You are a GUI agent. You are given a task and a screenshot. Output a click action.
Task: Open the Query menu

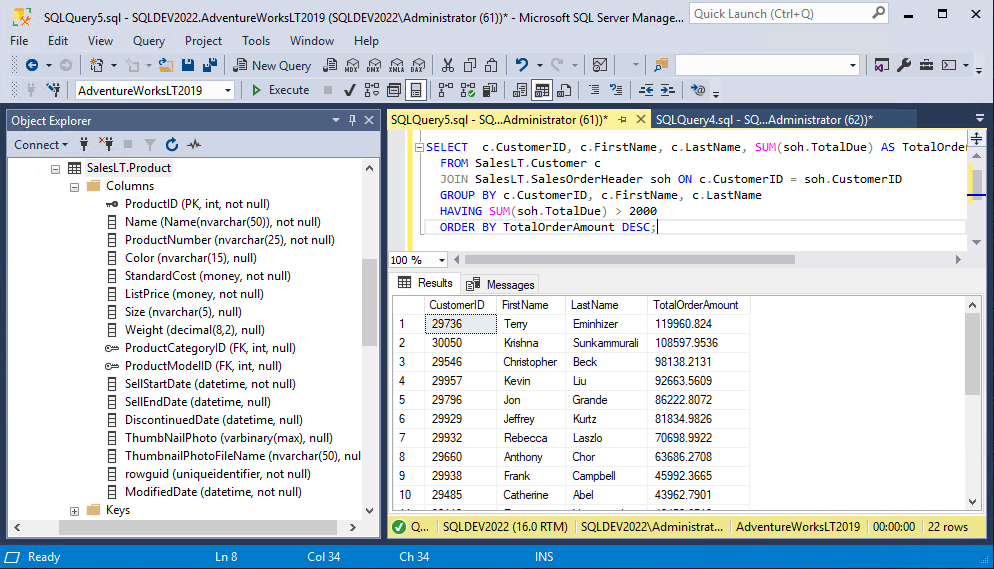pos(149,41)
